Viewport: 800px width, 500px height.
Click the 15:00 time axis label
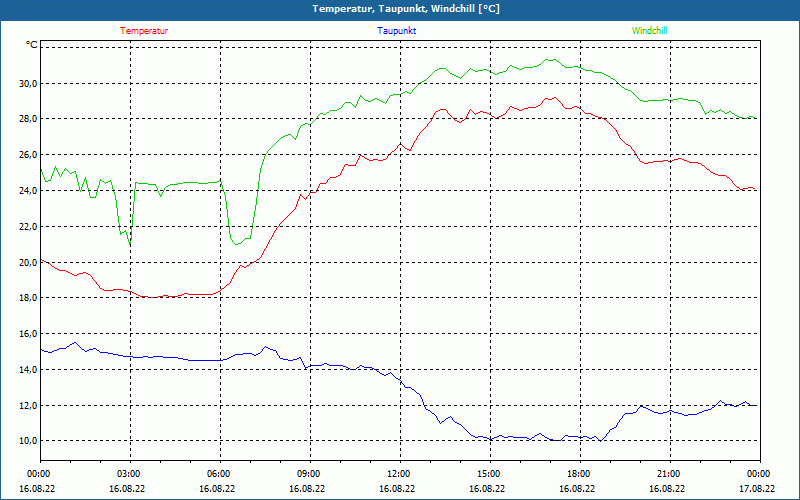tap(489, 474)
